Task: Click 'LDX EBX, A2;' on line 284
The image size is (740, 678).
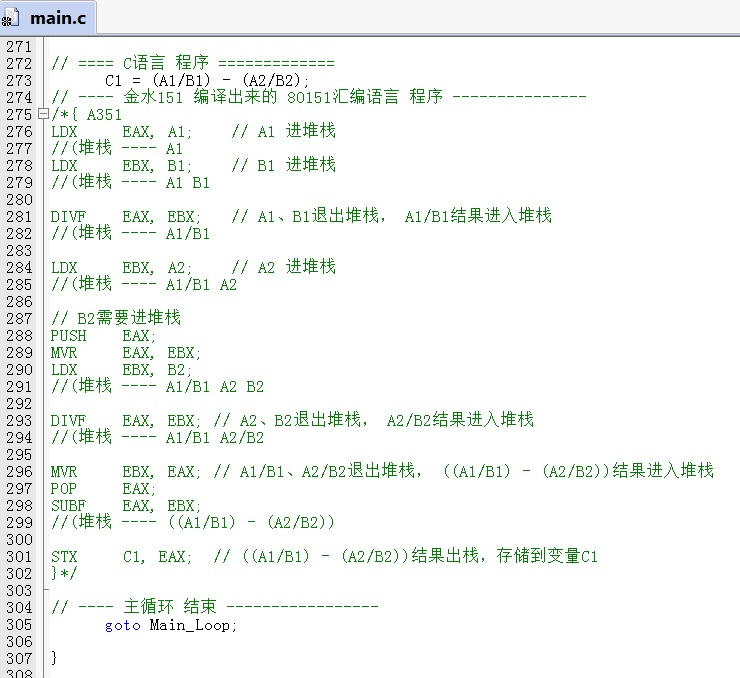Action: [x=121, y=268]
